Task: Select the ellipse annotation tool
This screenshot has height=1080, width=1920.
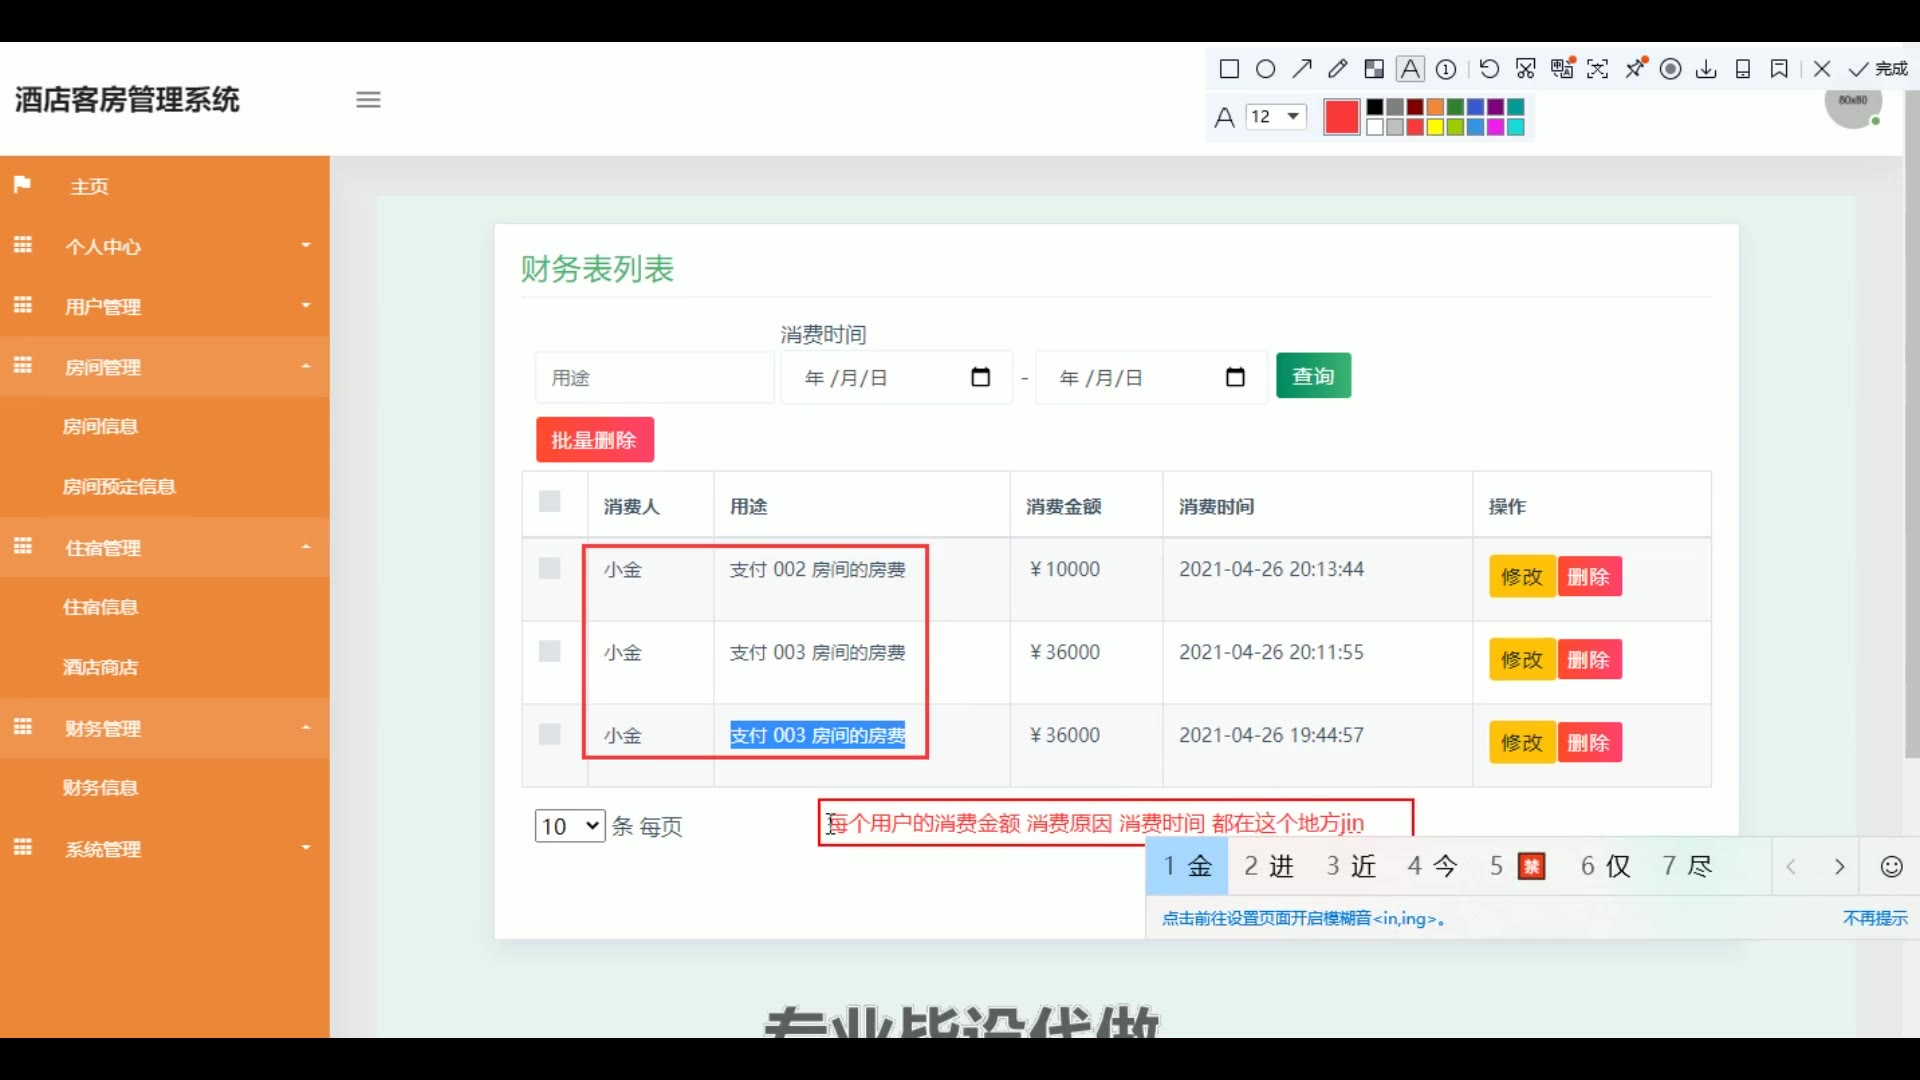Action: (1265, 69)
